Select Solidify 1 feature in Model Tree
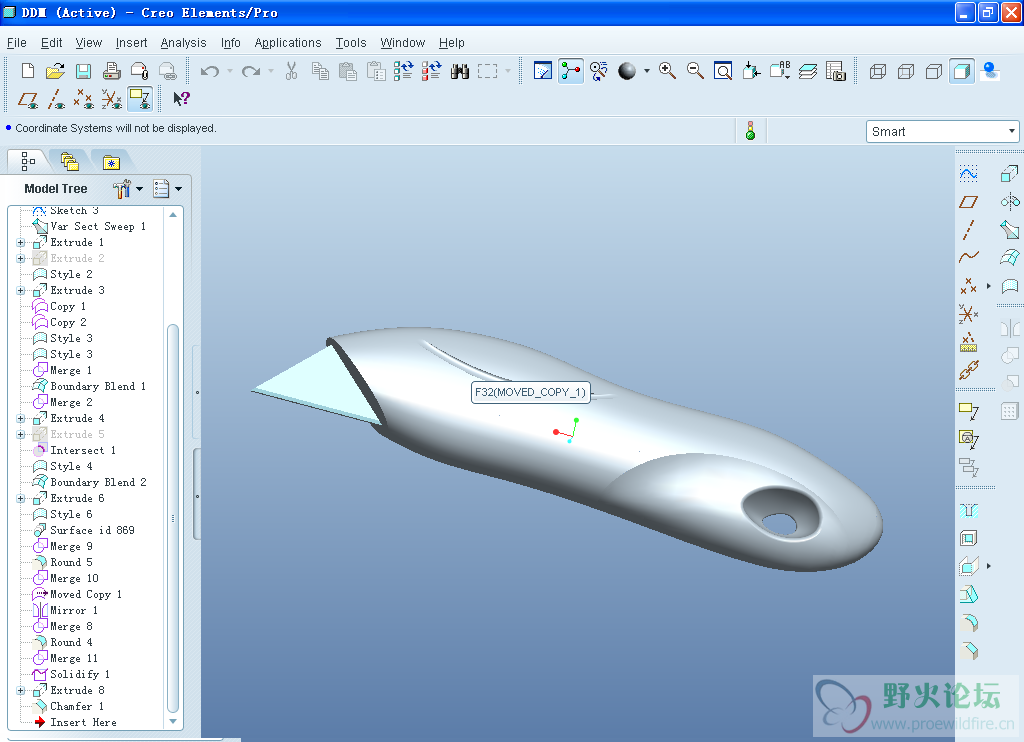This screenshot has height=742, width=1024. click(x=80, y=674)
